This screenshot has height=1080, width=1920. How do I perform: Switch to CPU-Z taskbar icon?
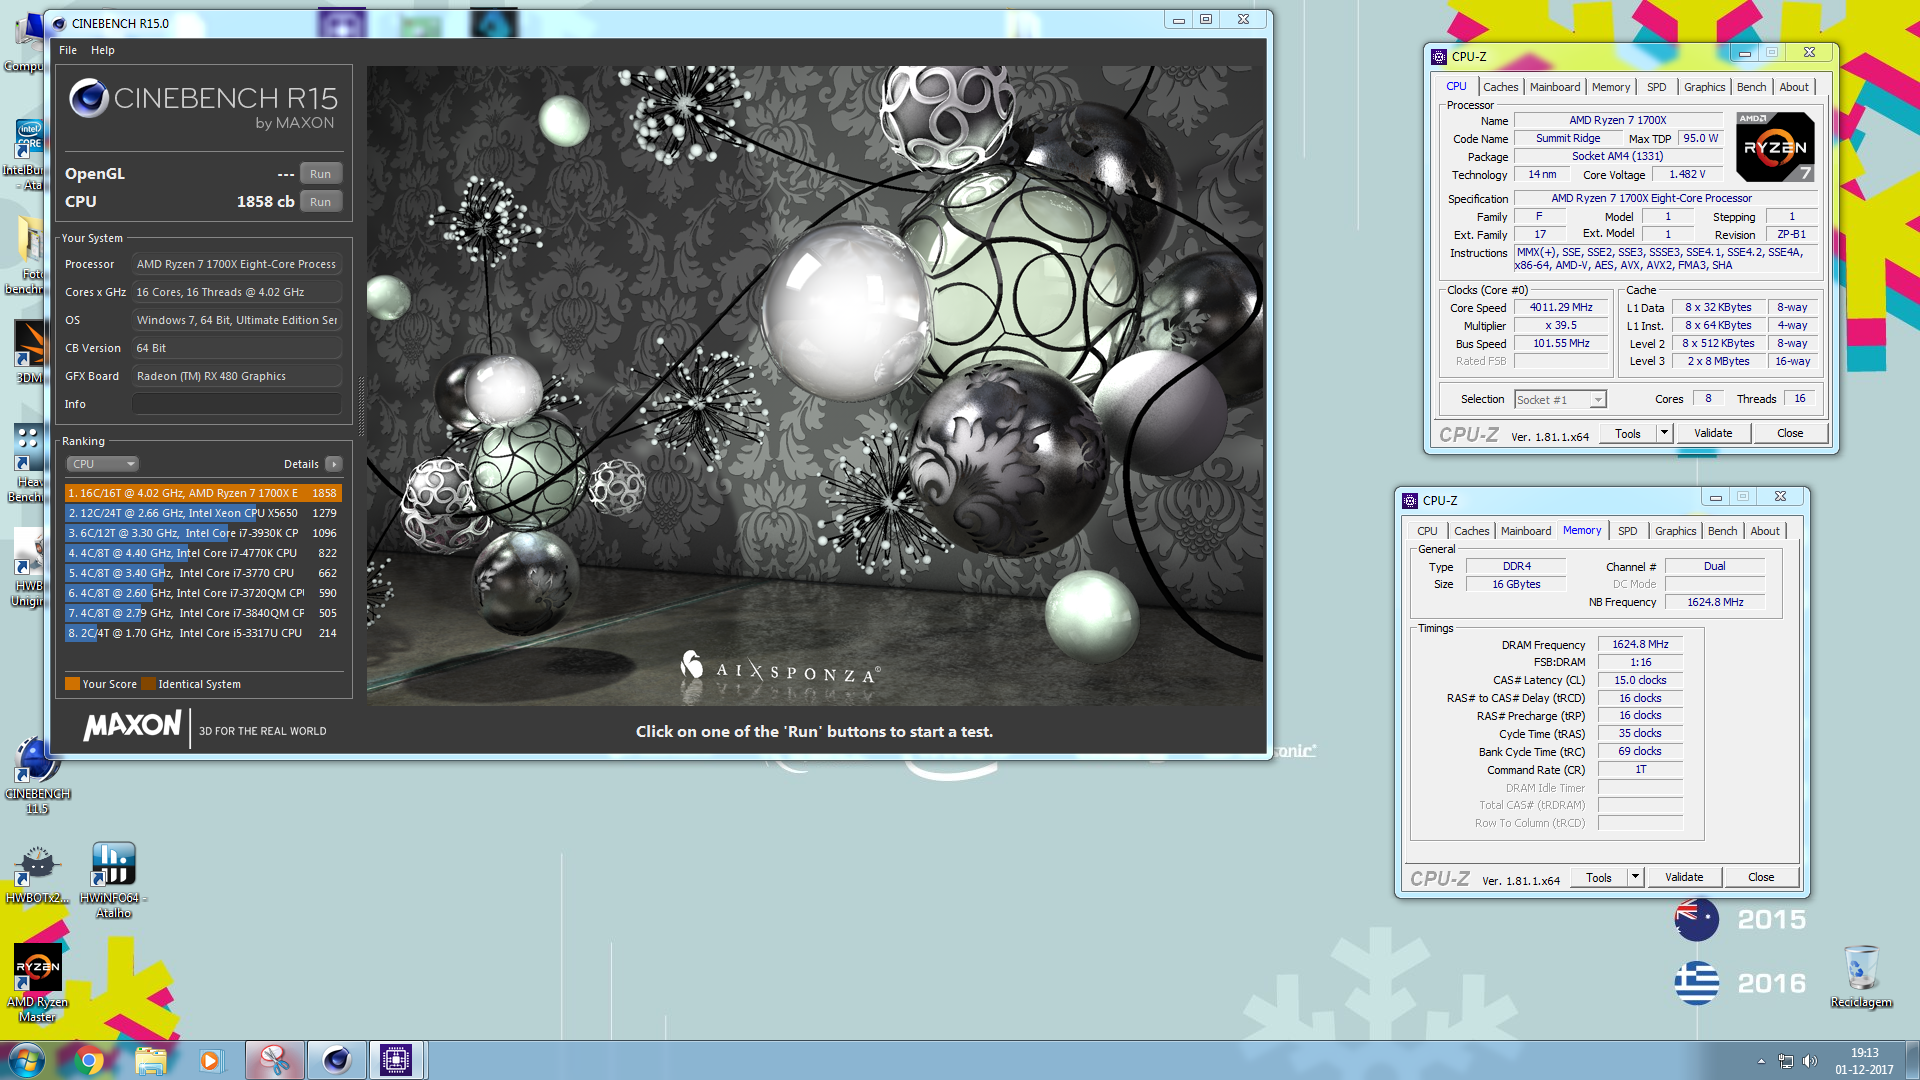tap(396, 1060)
